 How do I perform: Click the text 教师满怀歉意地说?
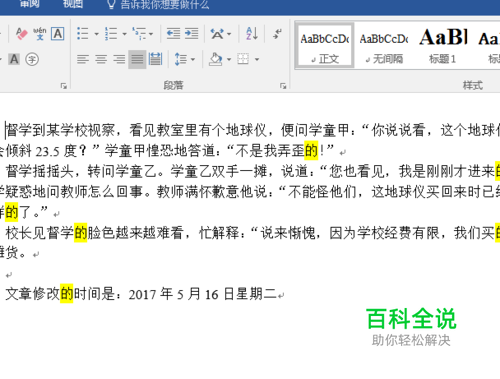click(x=212, y=192)
